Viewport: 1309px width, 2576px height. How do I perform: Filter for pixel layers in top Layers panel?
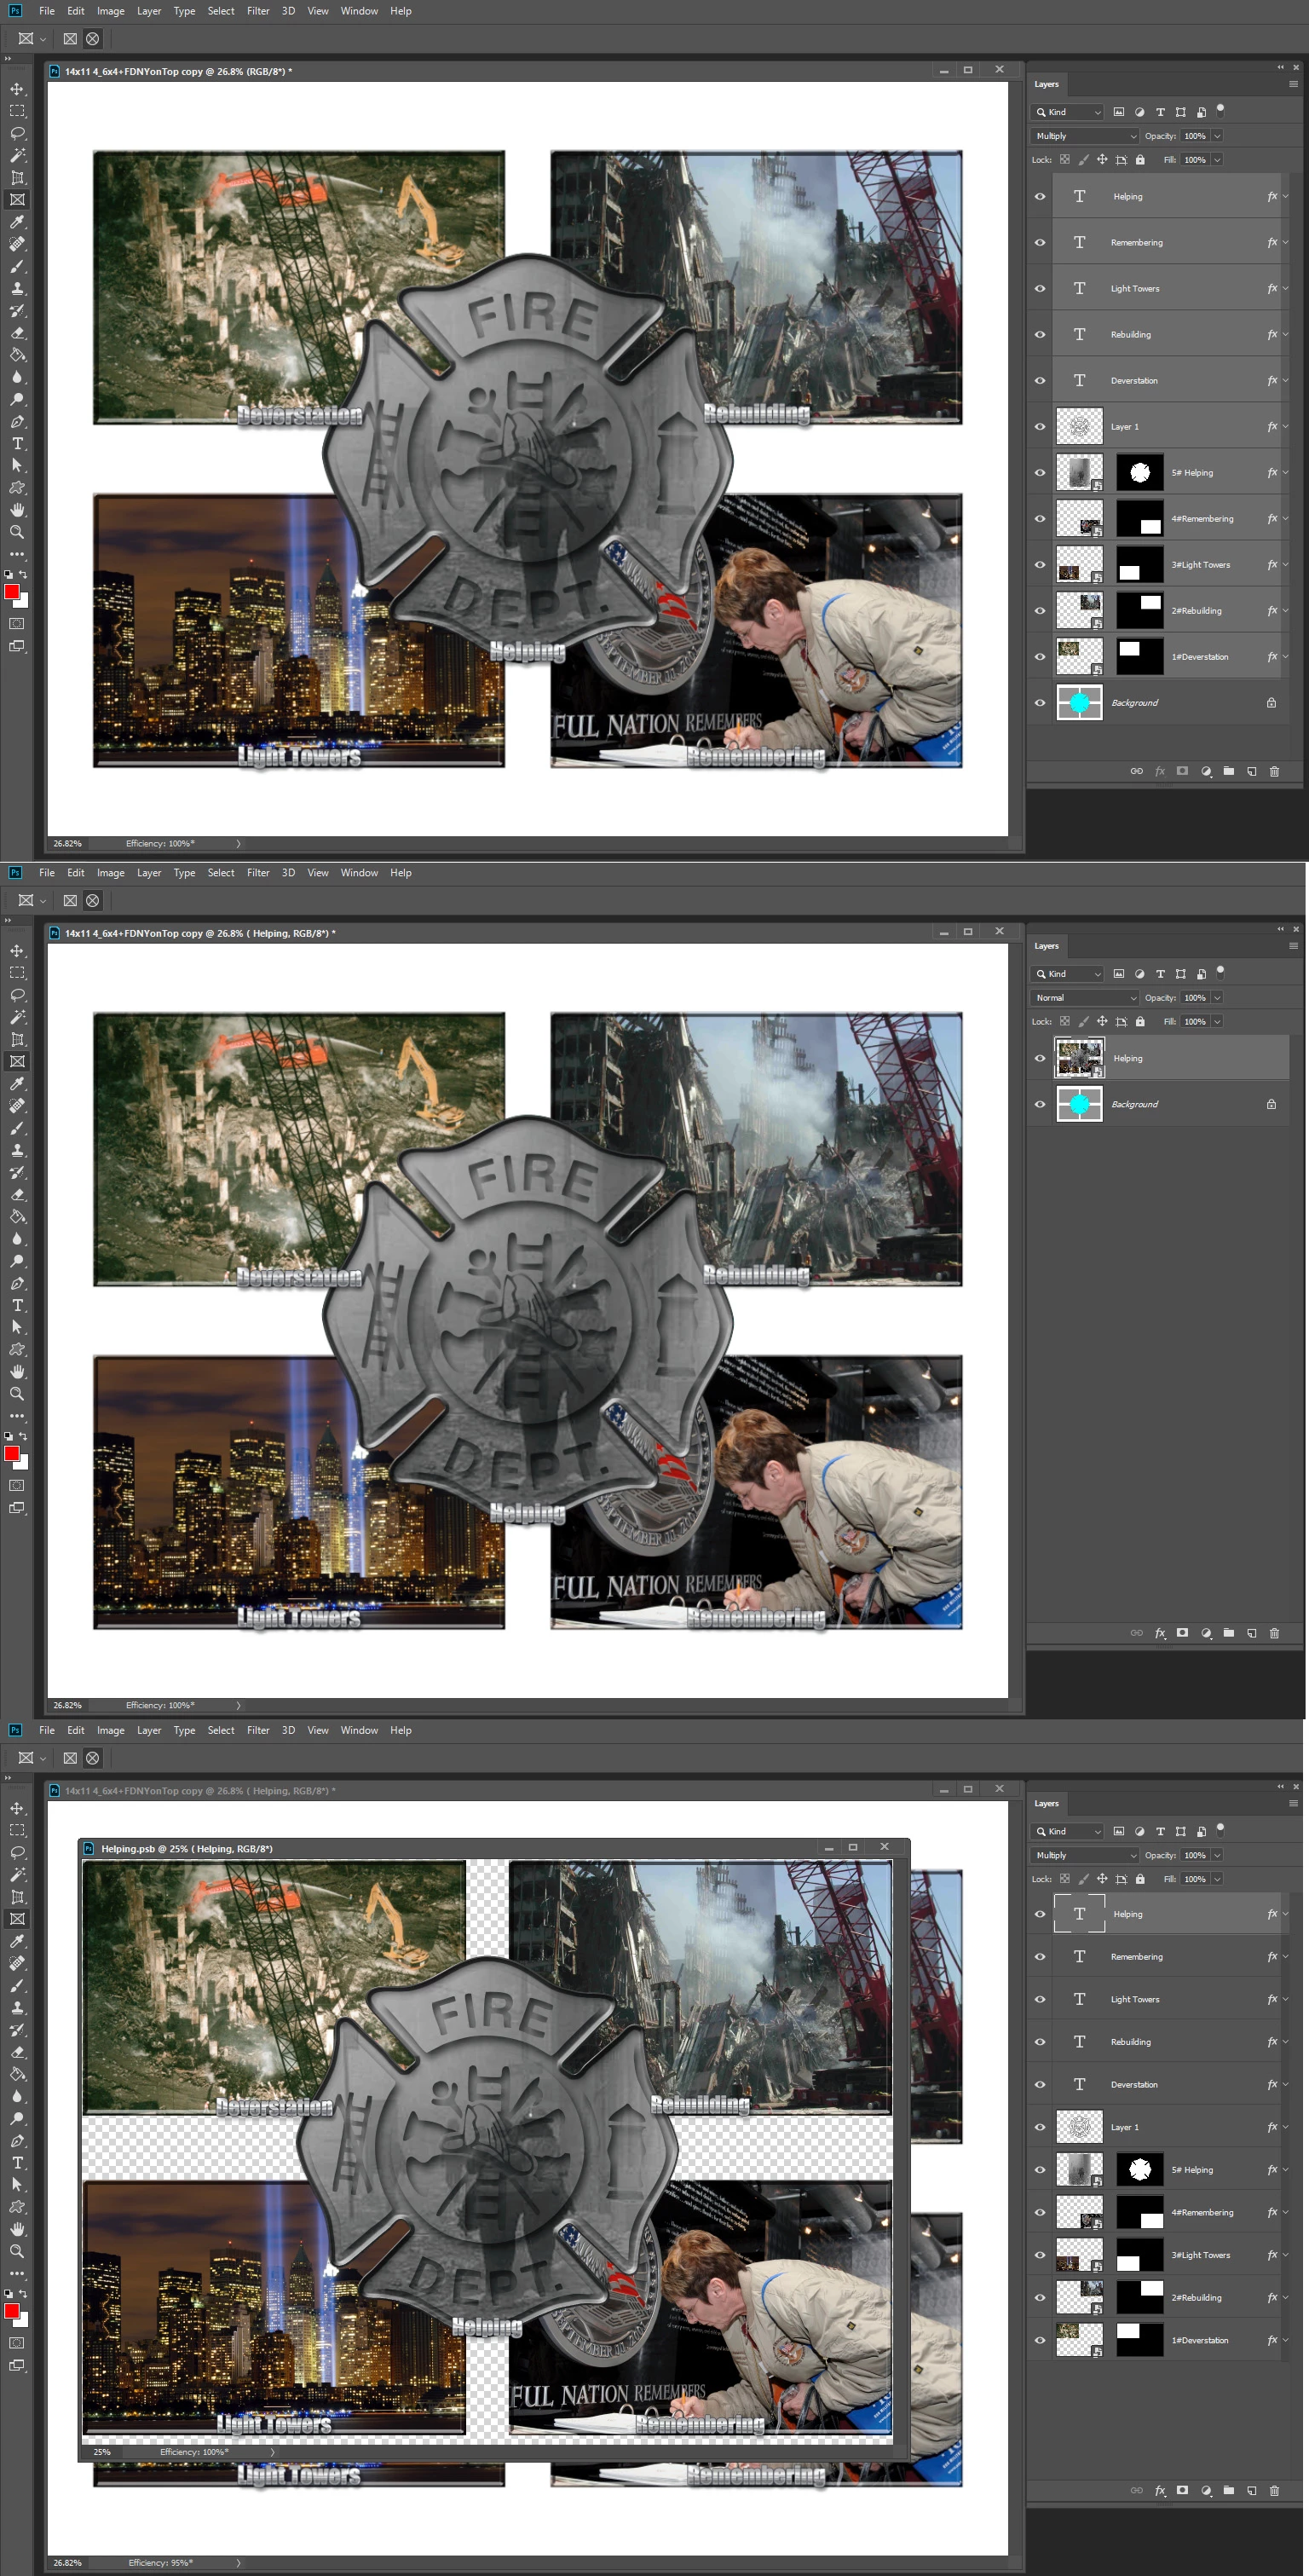pos(1118,112)
